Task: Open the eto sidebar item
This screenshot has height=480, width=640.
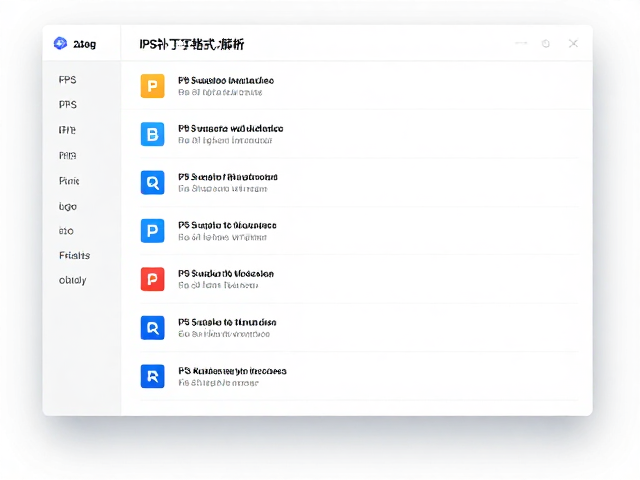Action: [66, 231]
